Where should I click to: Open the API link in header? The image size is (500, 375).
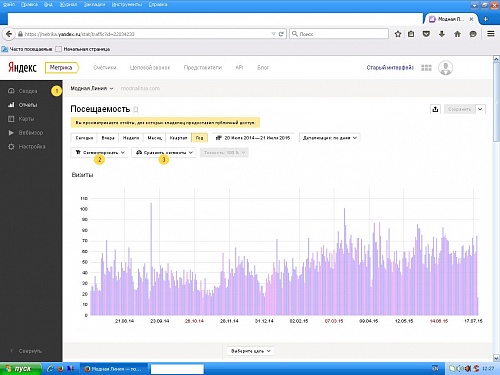coord(239,67)
